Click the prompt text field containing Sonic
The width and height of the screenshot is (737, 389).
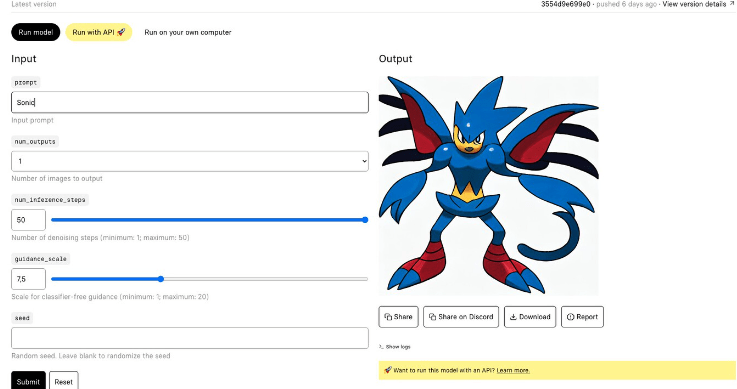(x=190, y=102)
